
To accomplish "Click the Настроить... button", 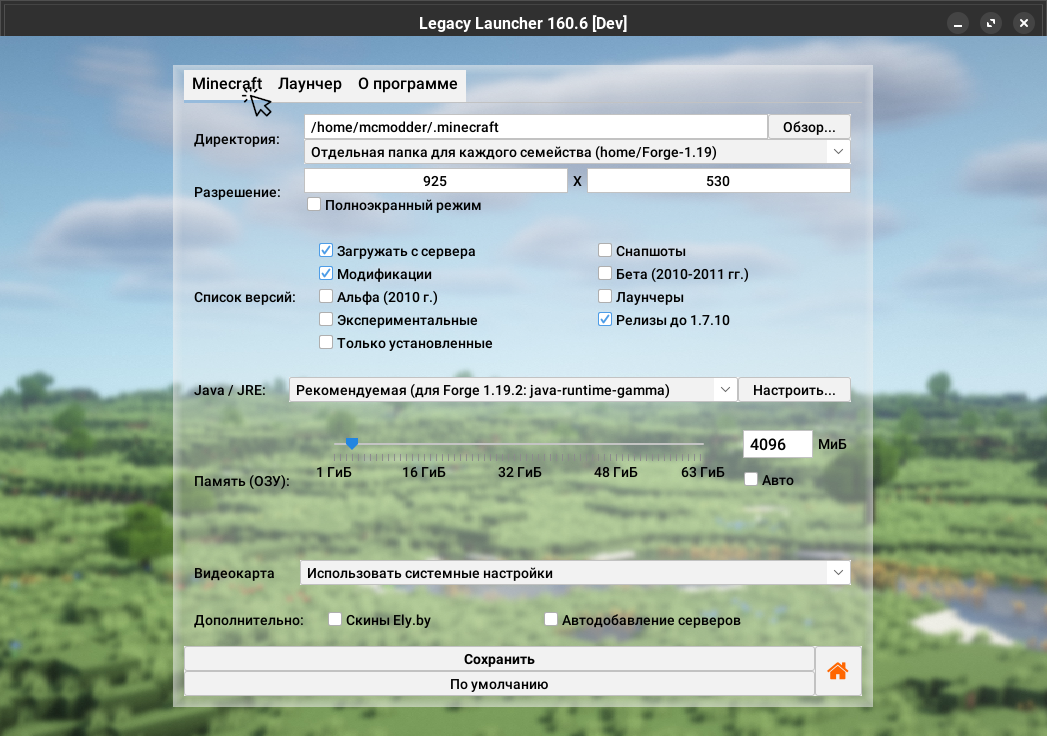I will (794, 390).
